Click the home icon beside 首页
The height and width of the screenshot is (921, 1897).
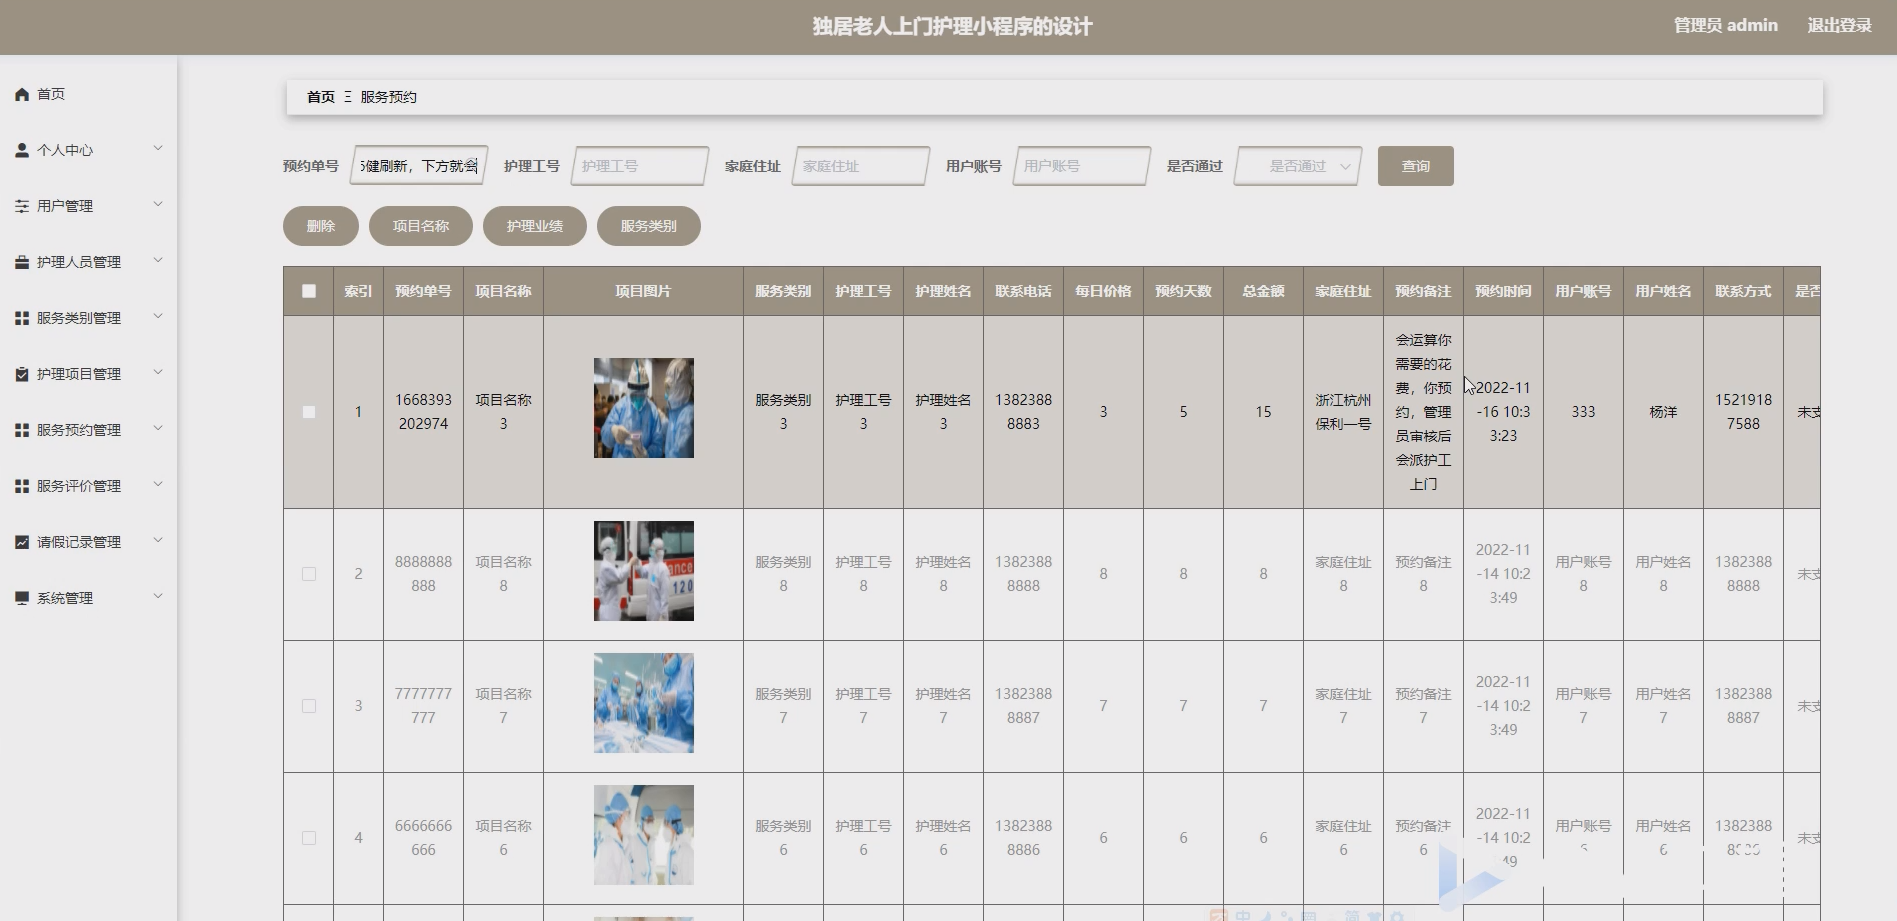tap(22, 94)
